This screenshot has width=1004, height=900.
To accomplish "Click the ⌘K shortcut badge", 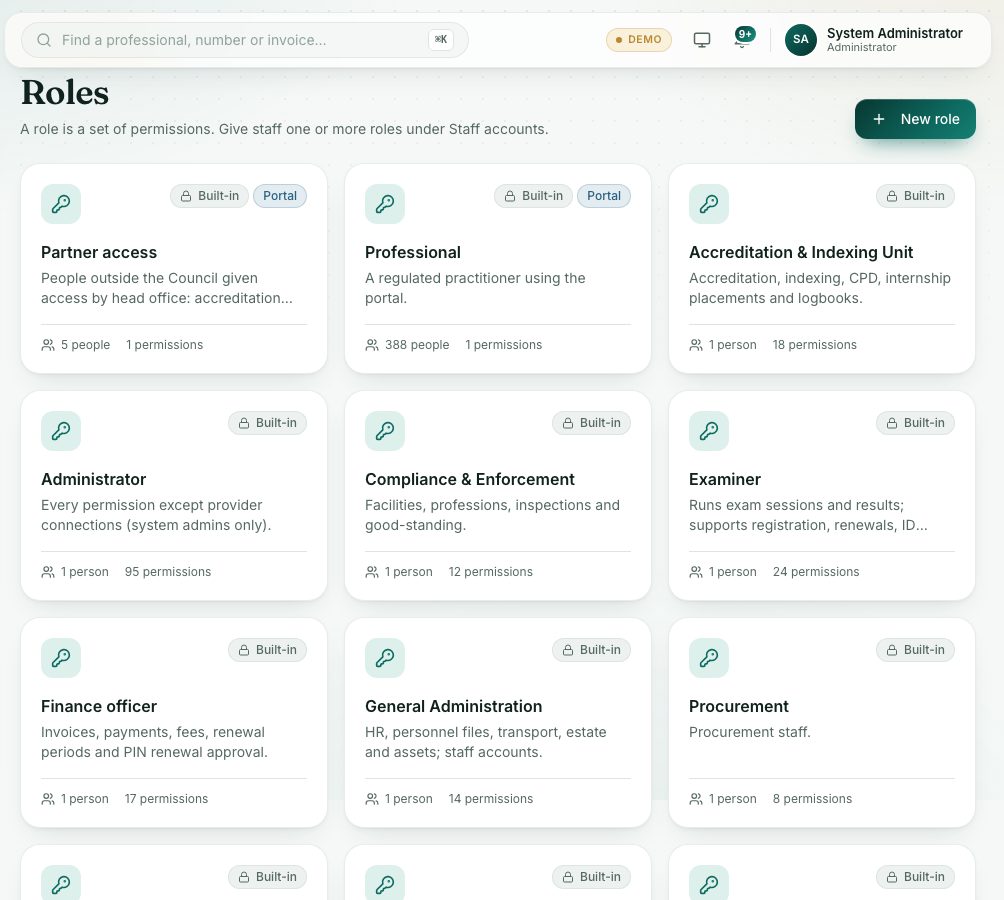I will (441, 40).
